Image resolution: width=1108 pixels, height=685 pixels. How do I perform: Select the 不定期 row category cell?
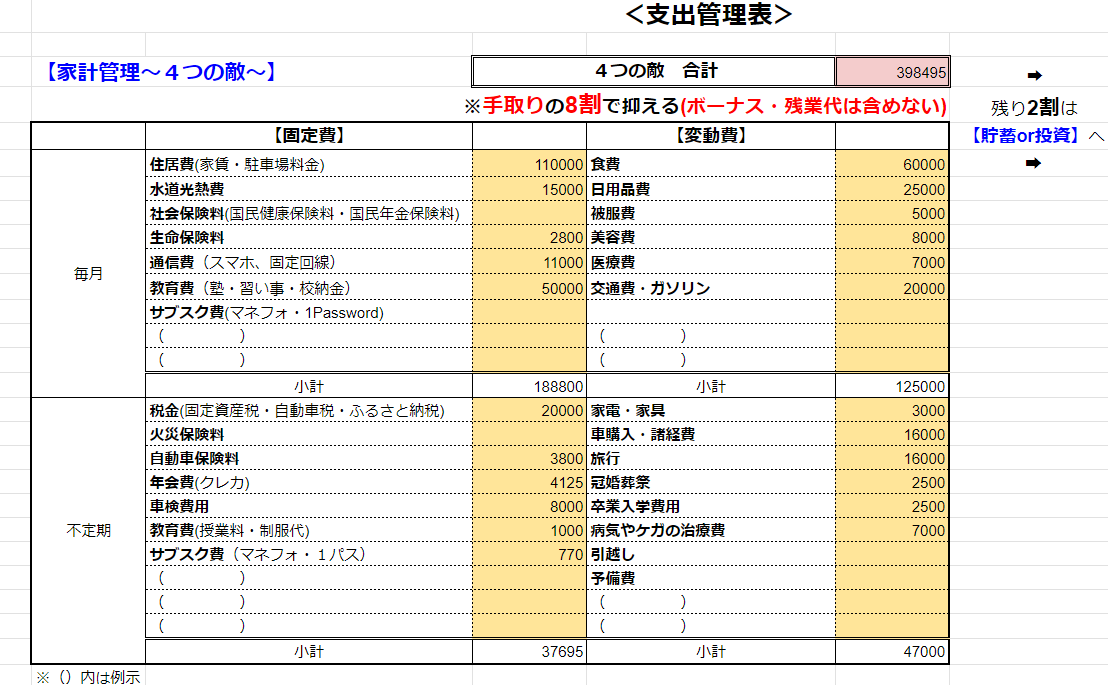tap(88, 531)
